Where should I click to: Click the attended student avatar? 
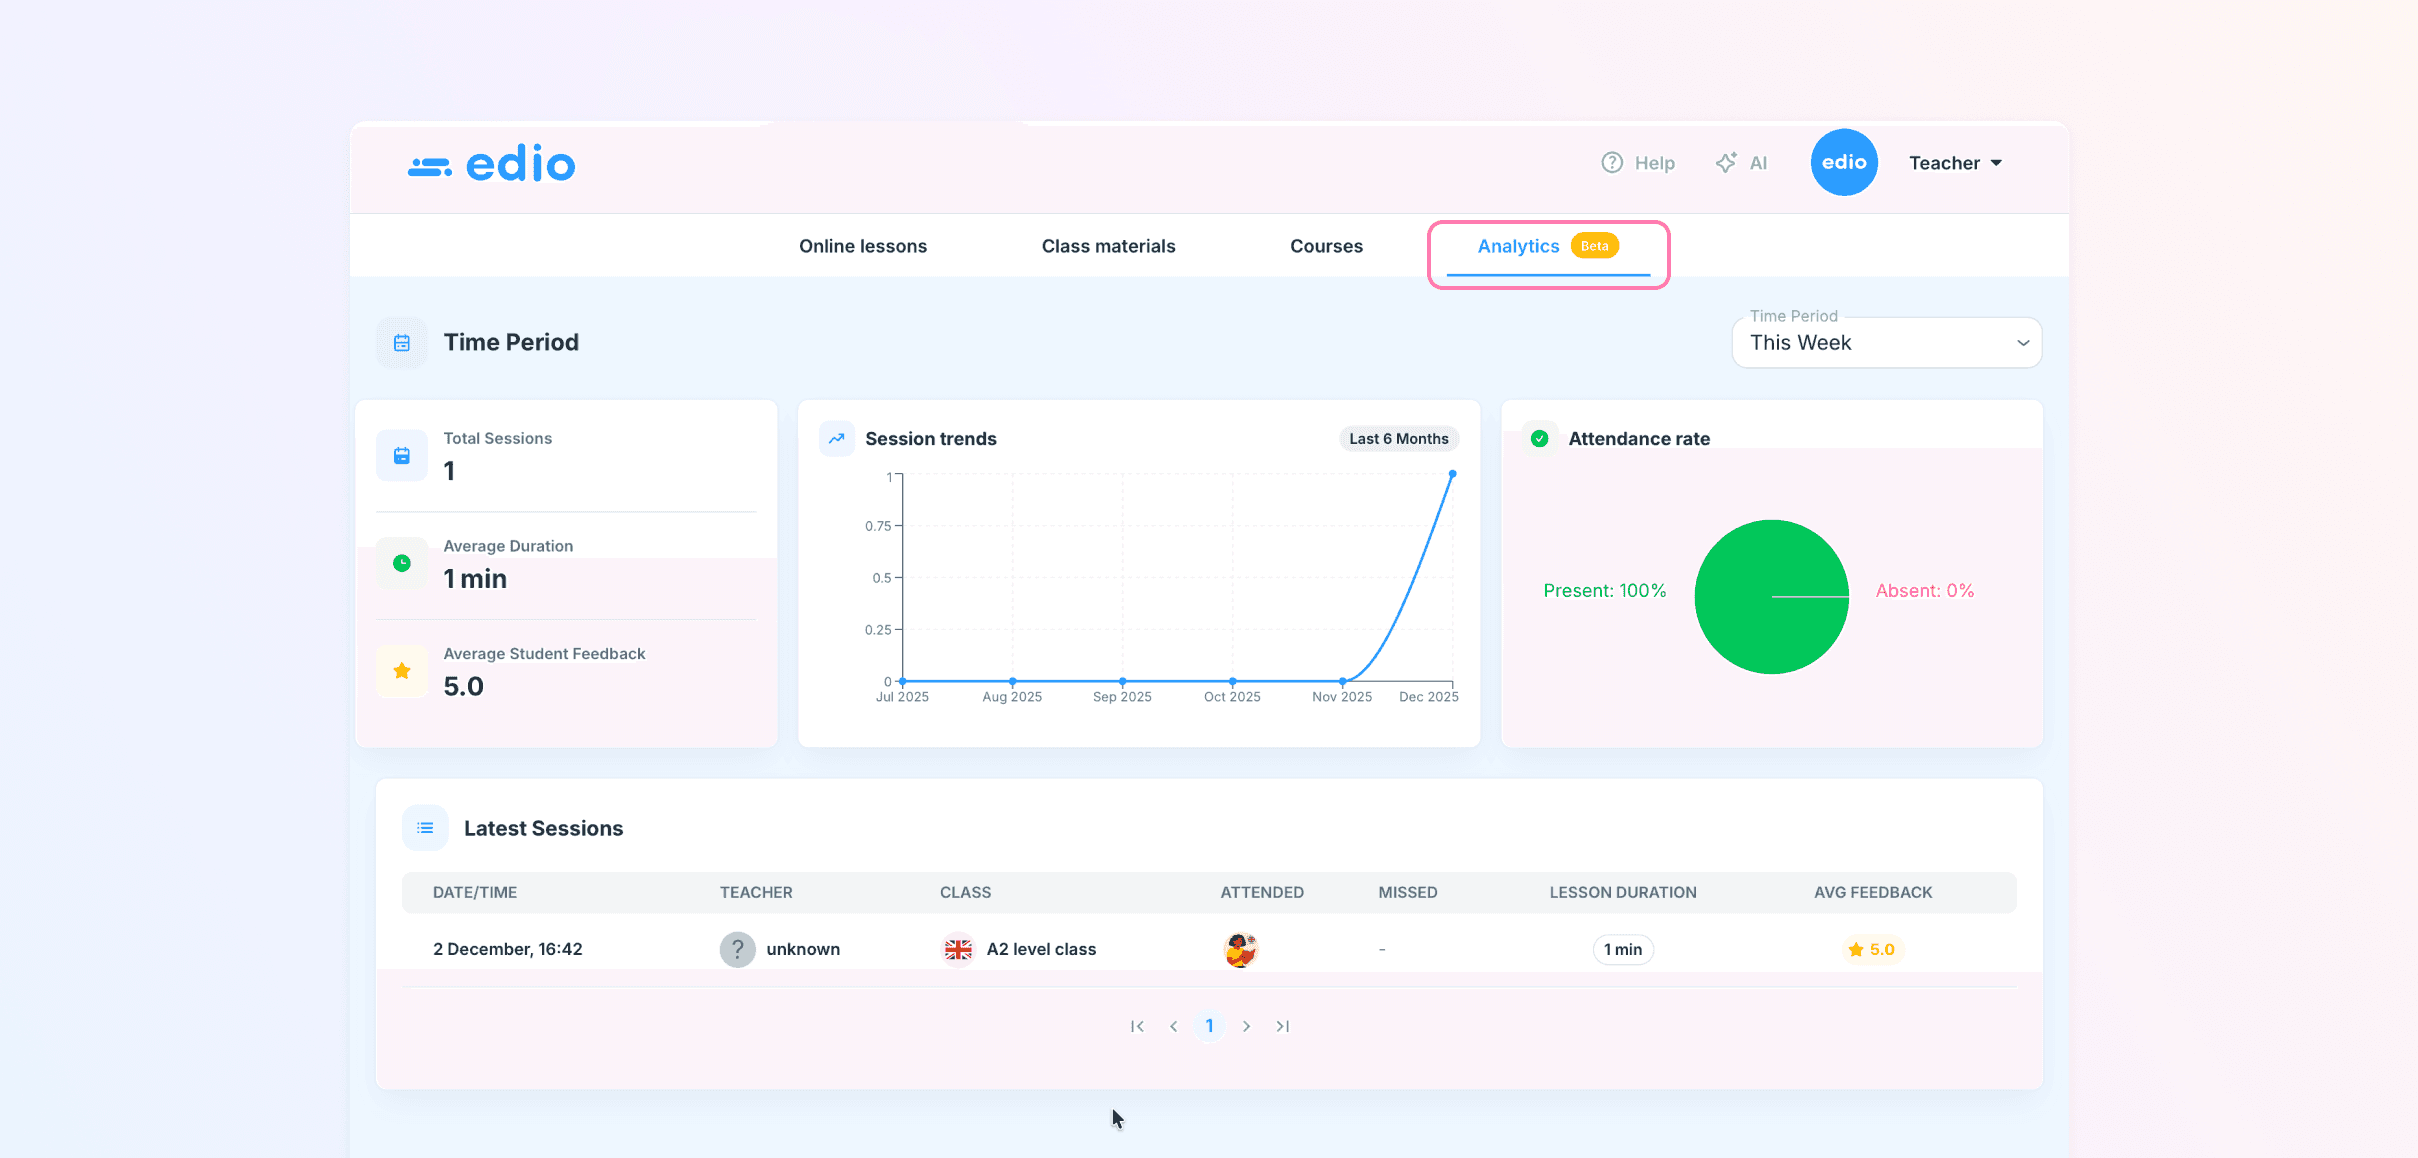[x=1240, y=949]
